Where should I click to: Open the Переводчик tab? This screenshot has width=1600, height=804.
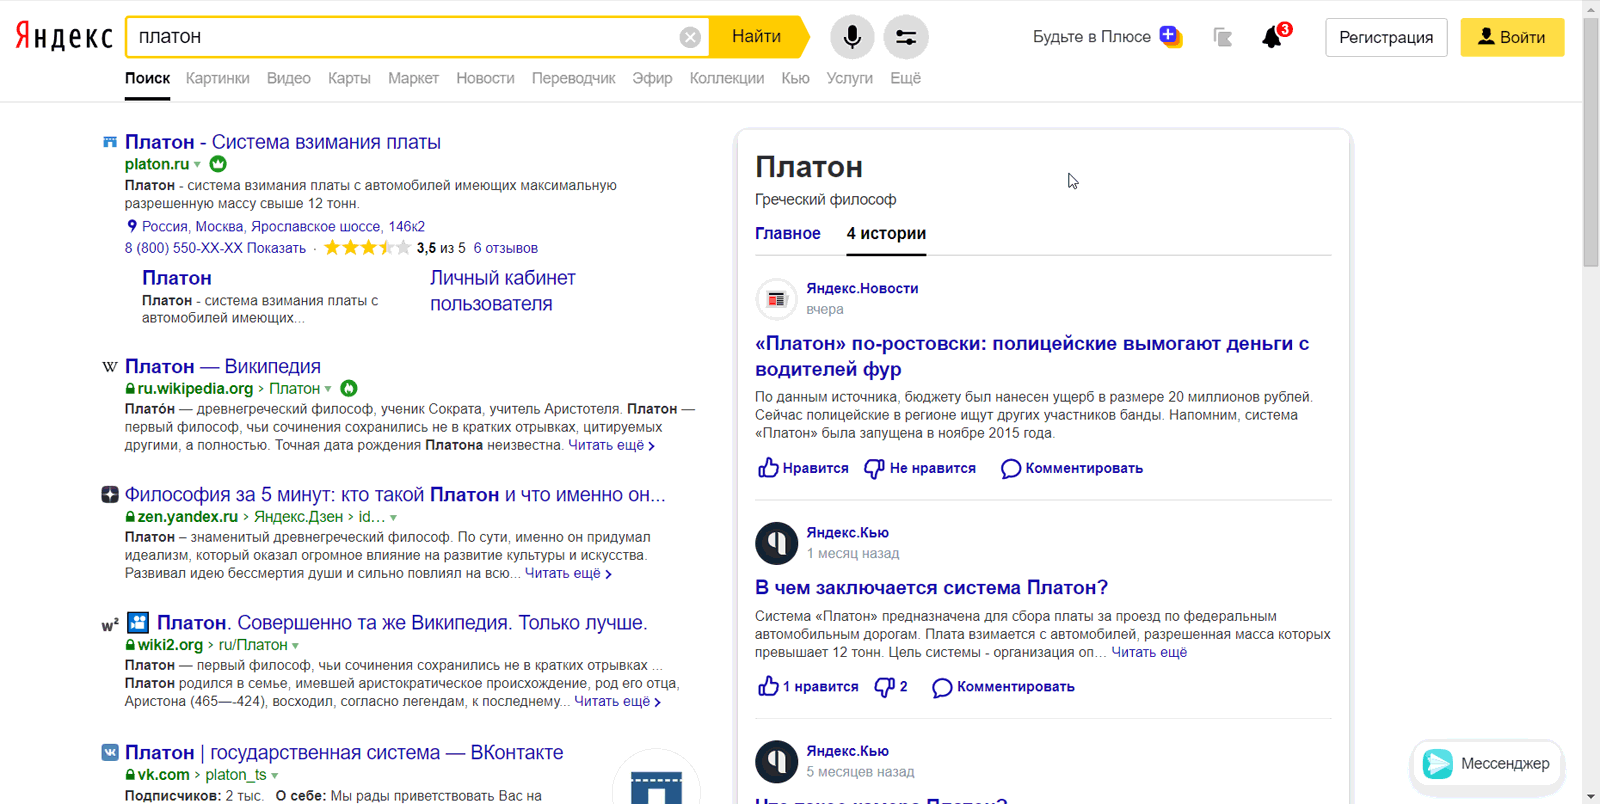(573, 78)
